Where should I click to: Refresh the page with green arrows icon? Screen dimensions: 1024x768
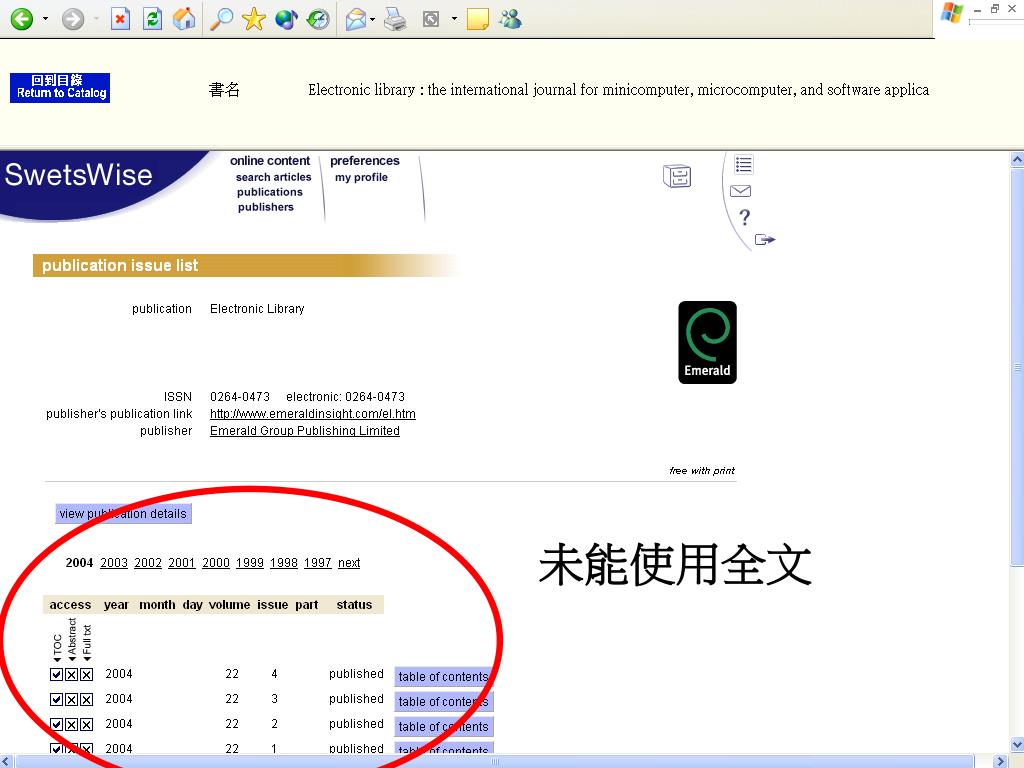152,19
